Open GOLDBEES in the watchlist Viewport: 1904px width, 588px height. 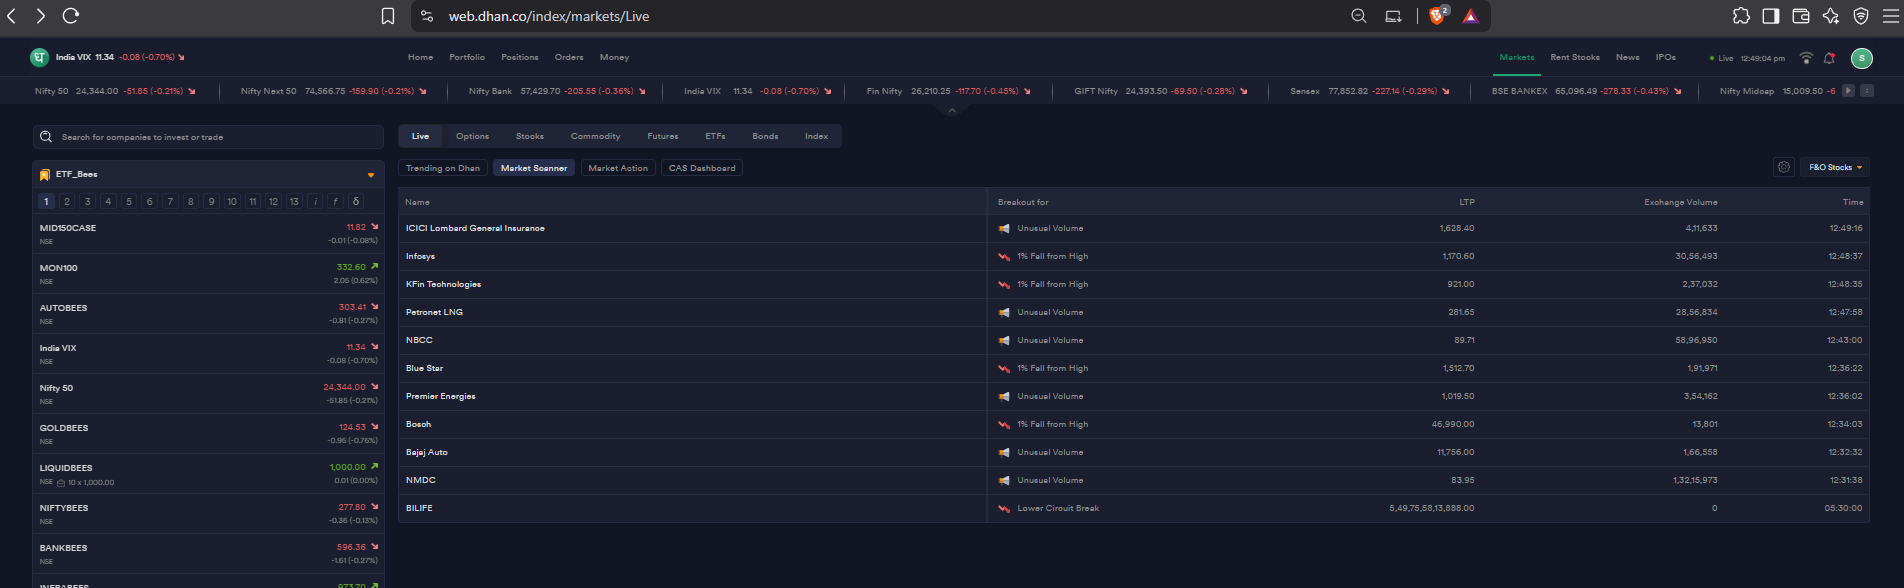point(208,434)
